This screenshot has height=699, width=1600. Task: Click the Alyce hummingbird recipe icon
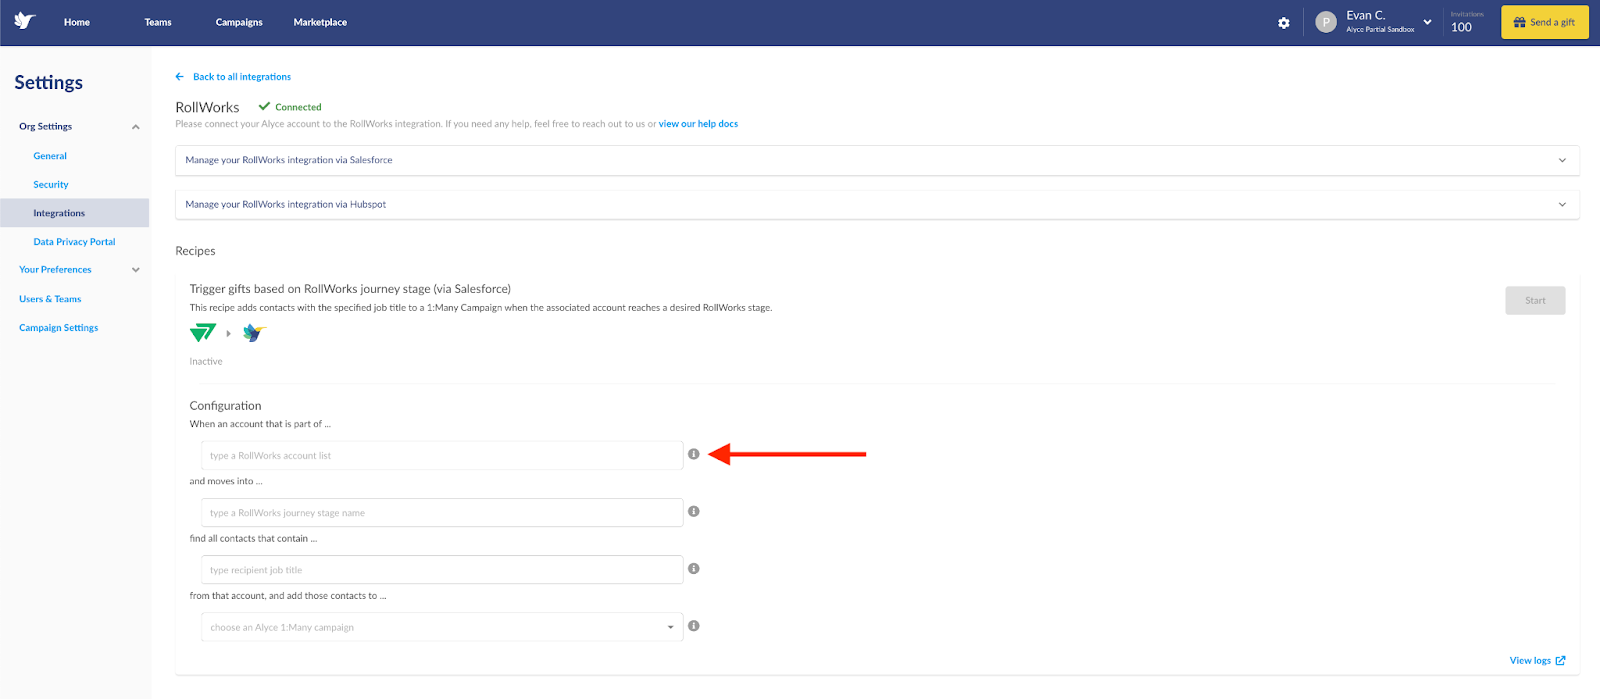tap(254, 332)
